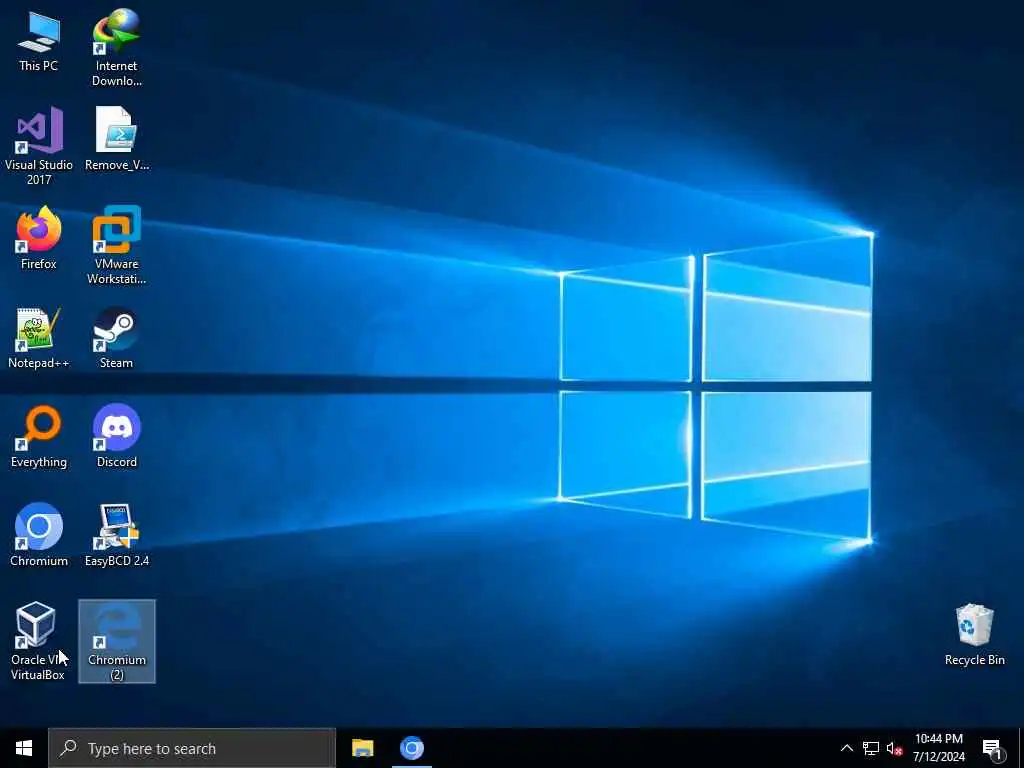Select the Chromium (2) shortcut

117,641
